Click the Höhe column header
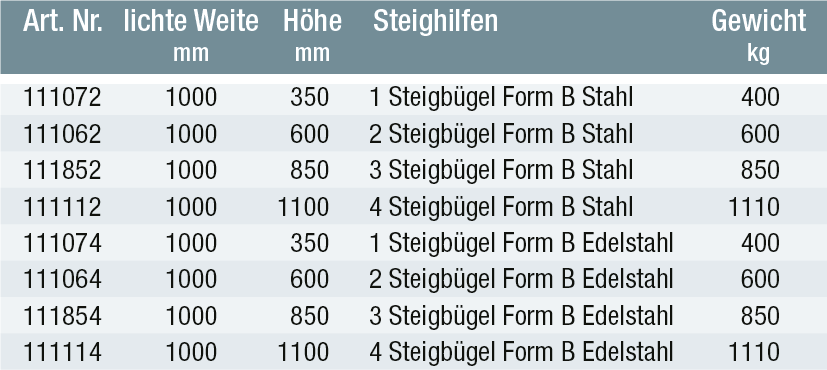 point(312,35)
